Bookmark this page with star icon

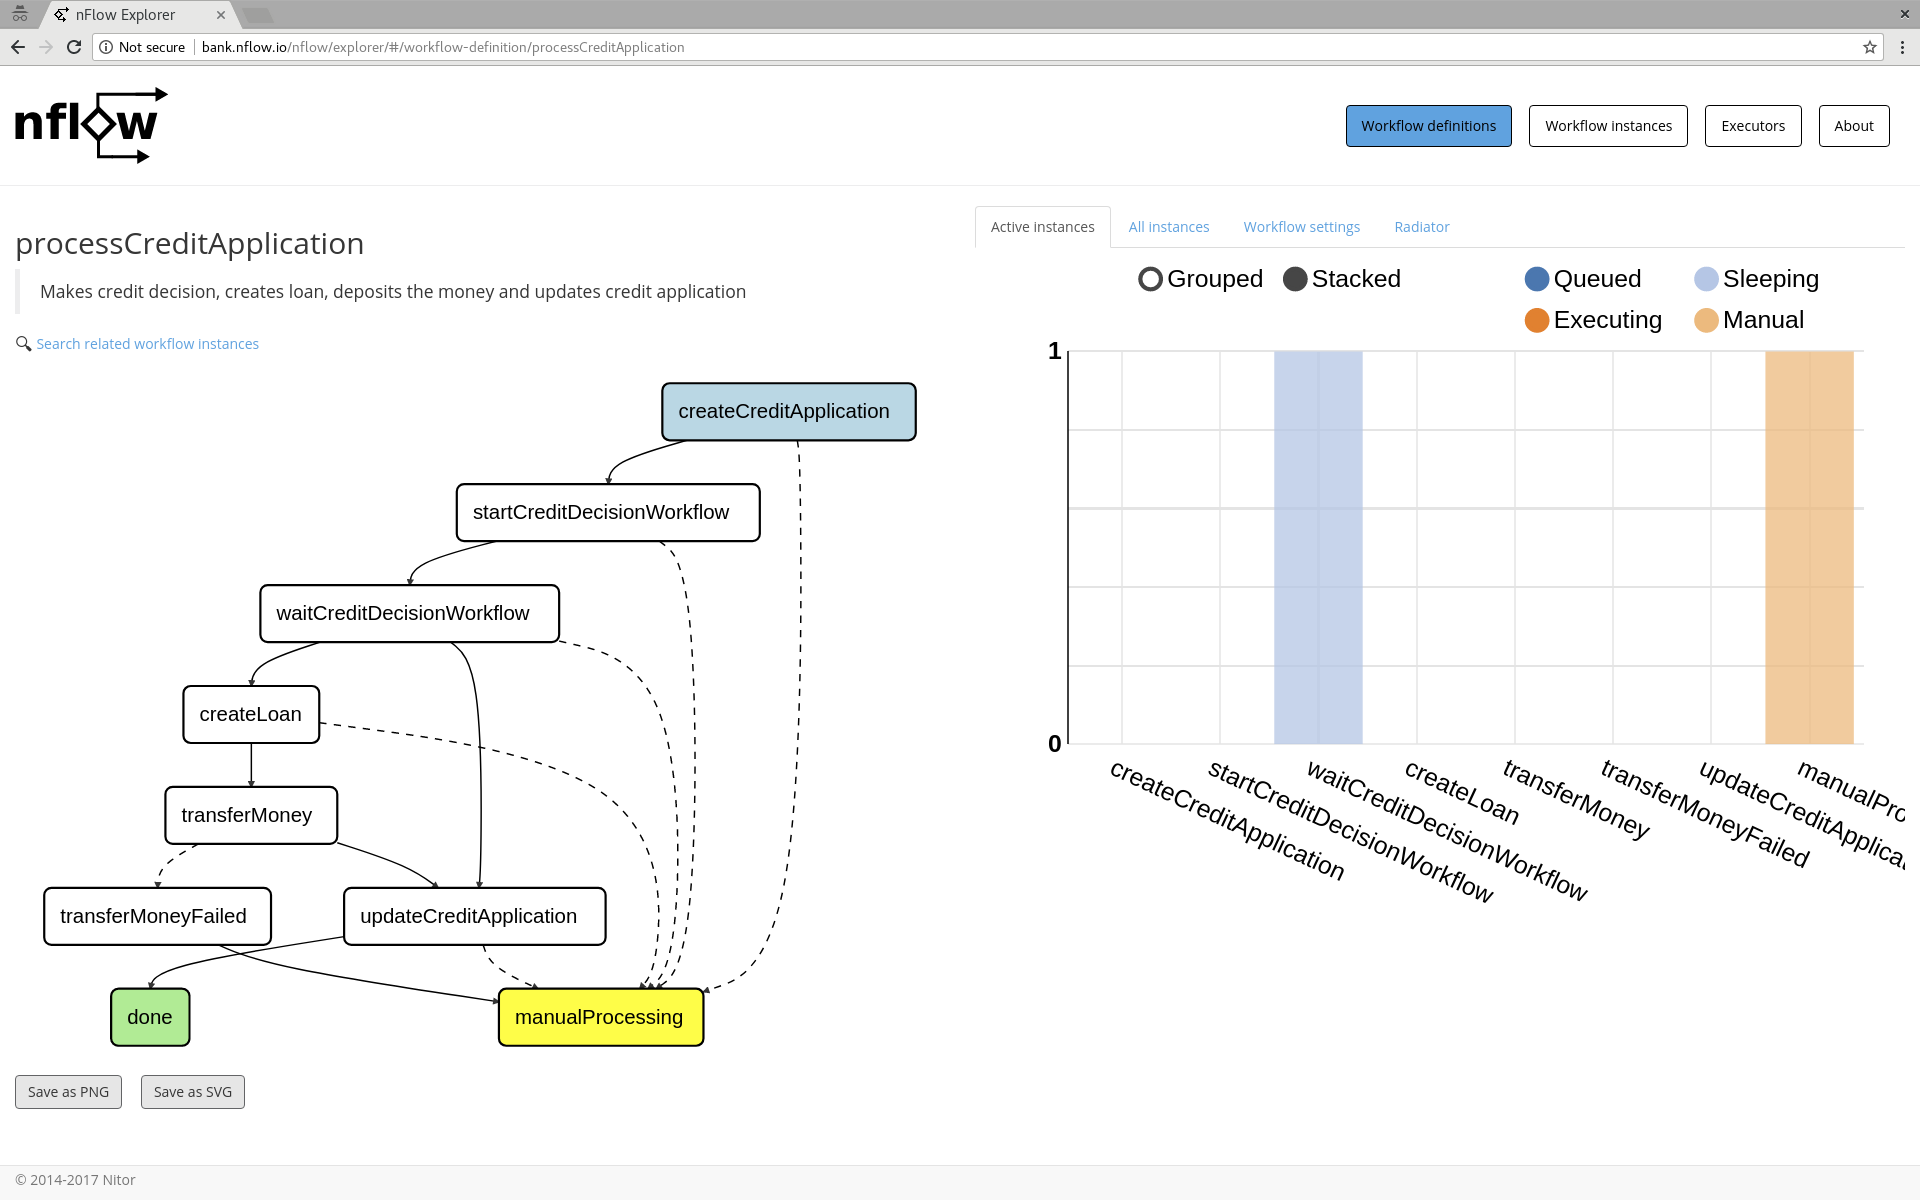tap(1869, 47)
